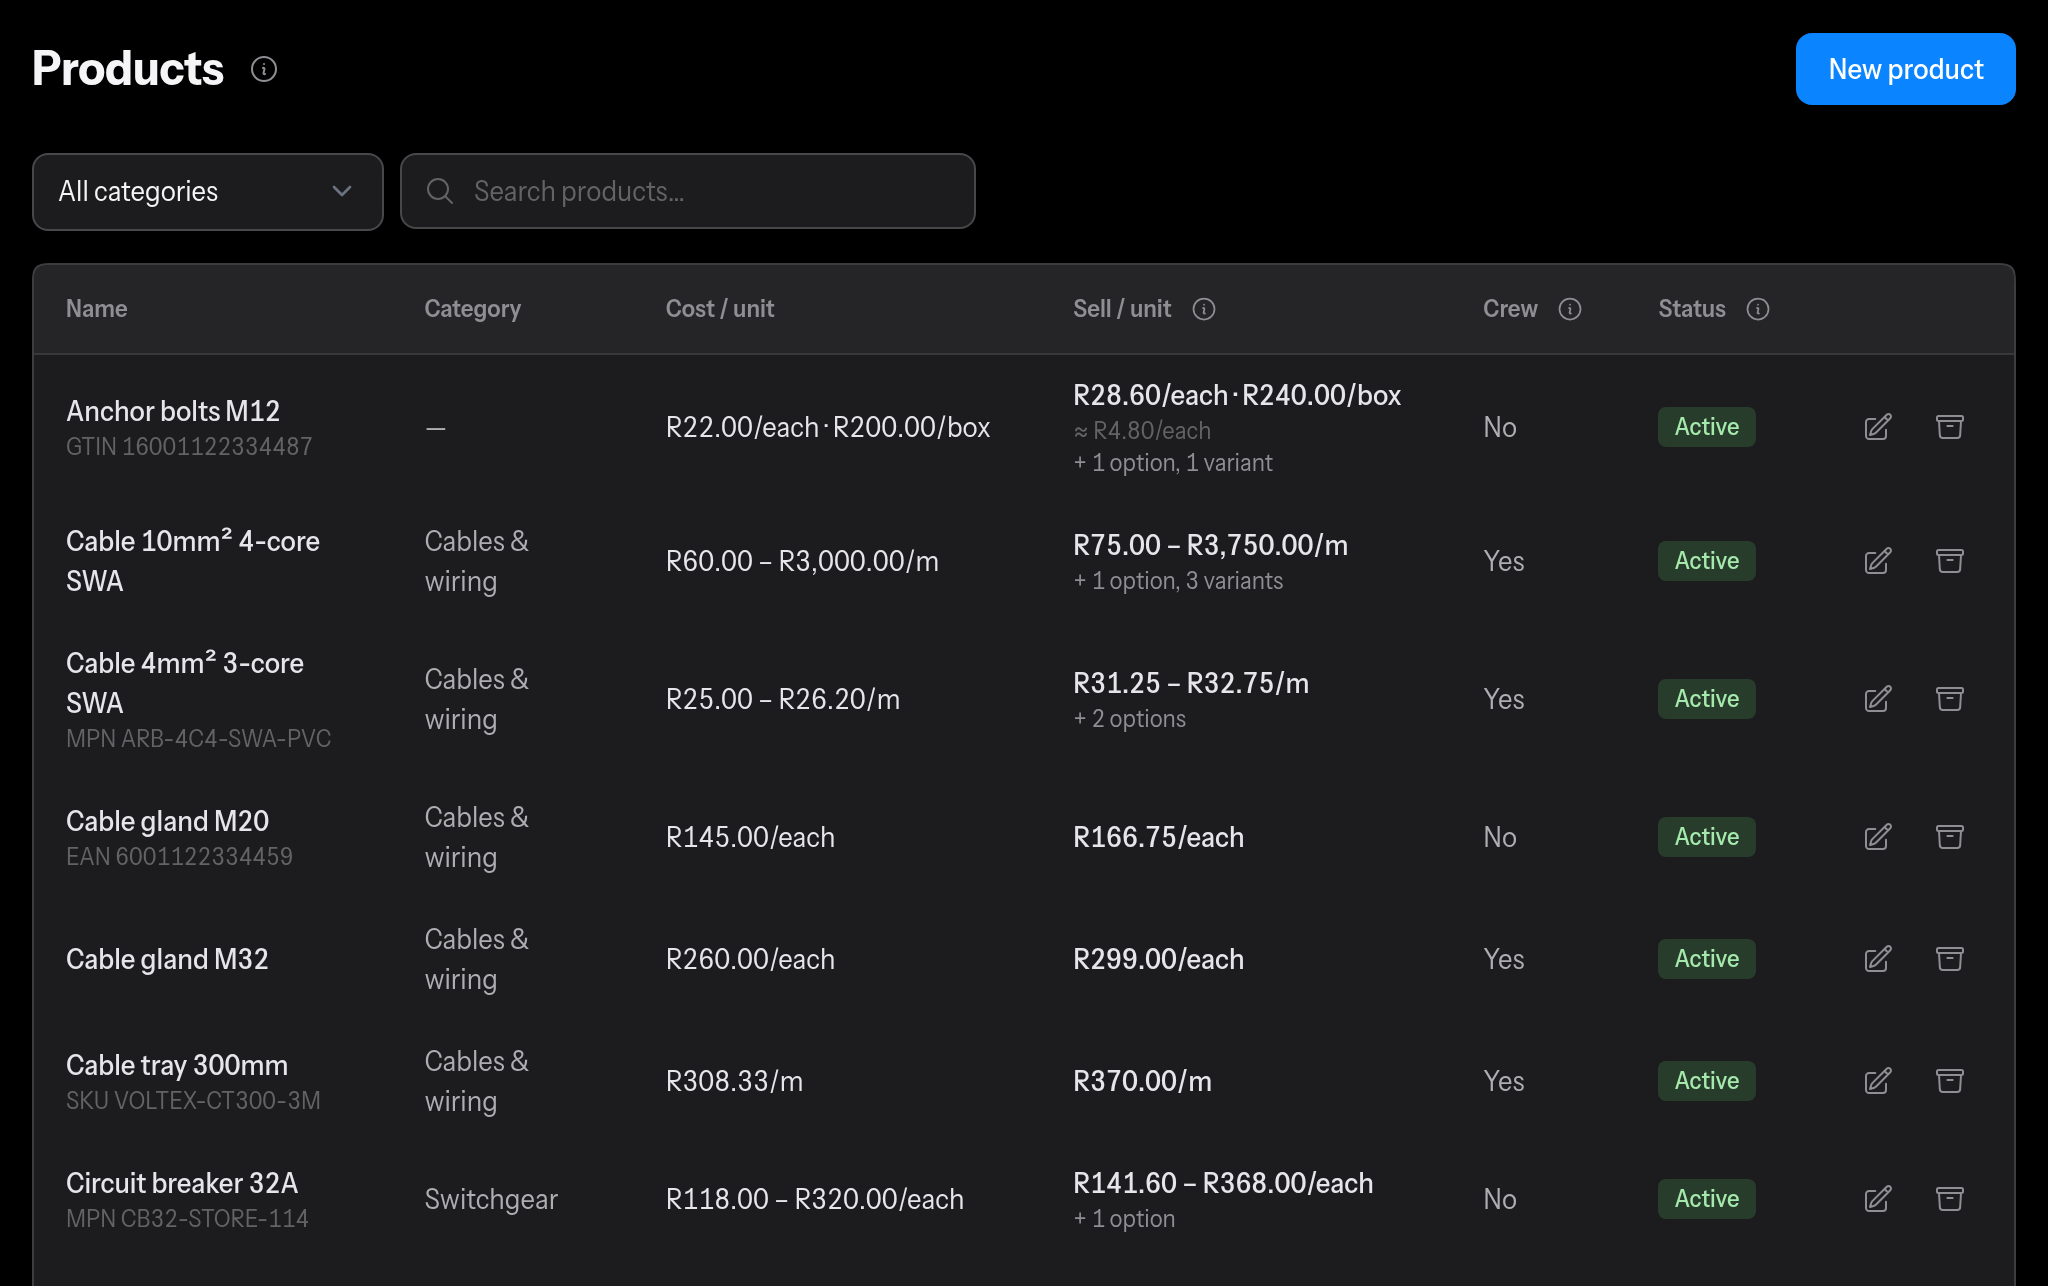Edit the Cable 4mm² 3-core SWA row
The image size is (2048, 1286).
click(1878, 699)
